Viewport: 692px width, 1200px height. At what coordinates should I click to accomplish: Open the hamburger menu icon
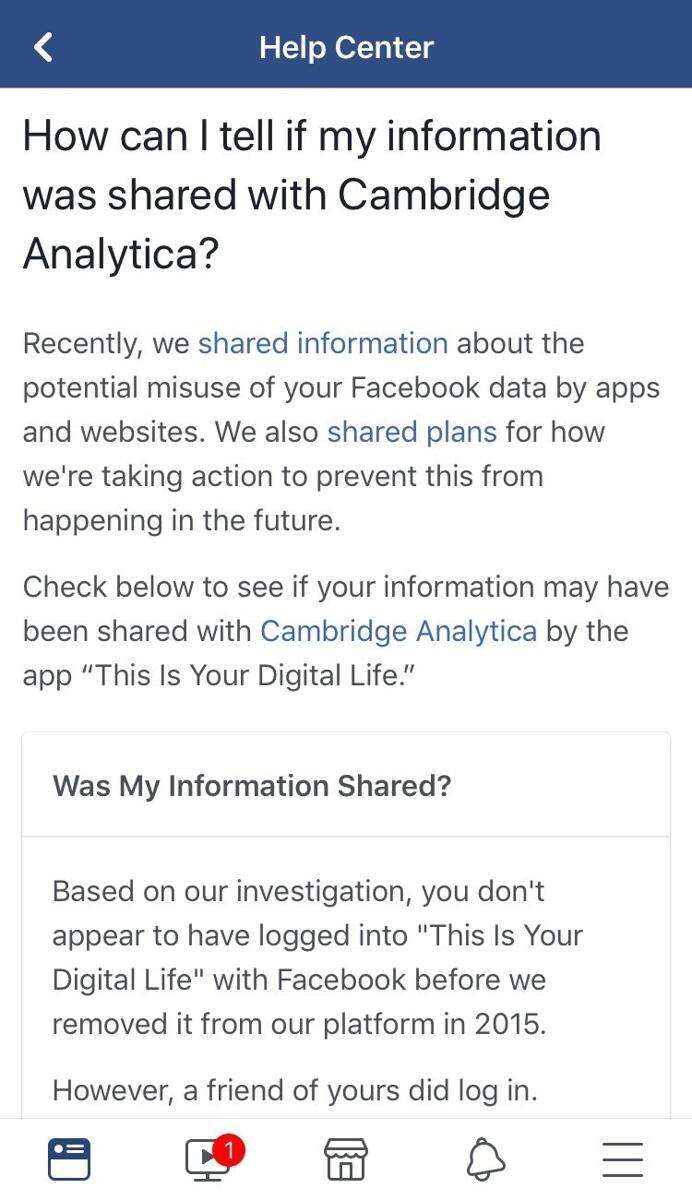click(x=622, y=1160)
